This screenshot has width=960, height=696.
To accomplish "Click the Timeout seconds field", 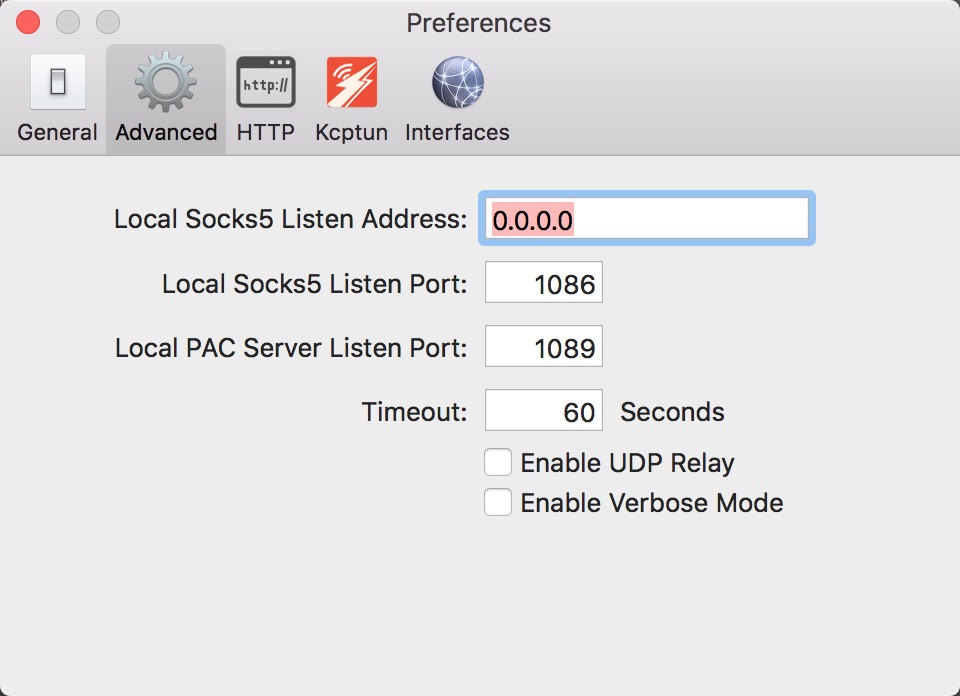I will (544, 411).
